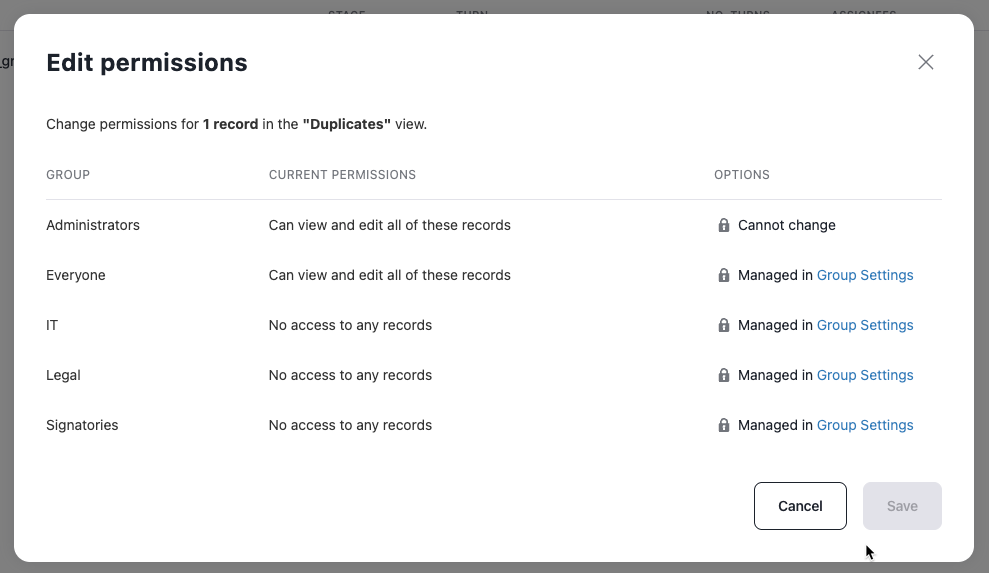This screenshot has height=573, width=989.
Task: Click the lock icon in IT row
Action: pos(724,325)
